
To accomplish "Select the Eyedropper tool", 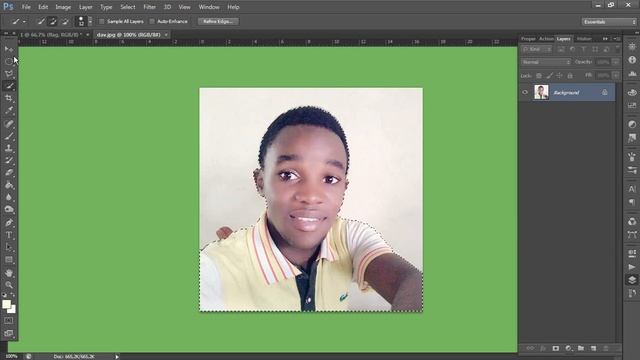I will point(9,111).
